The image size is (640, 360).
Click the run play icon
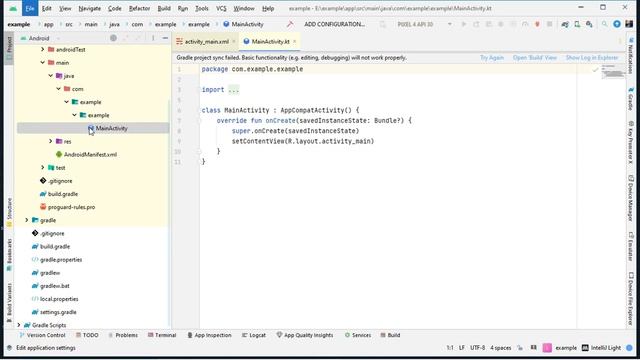pos(464,24)
